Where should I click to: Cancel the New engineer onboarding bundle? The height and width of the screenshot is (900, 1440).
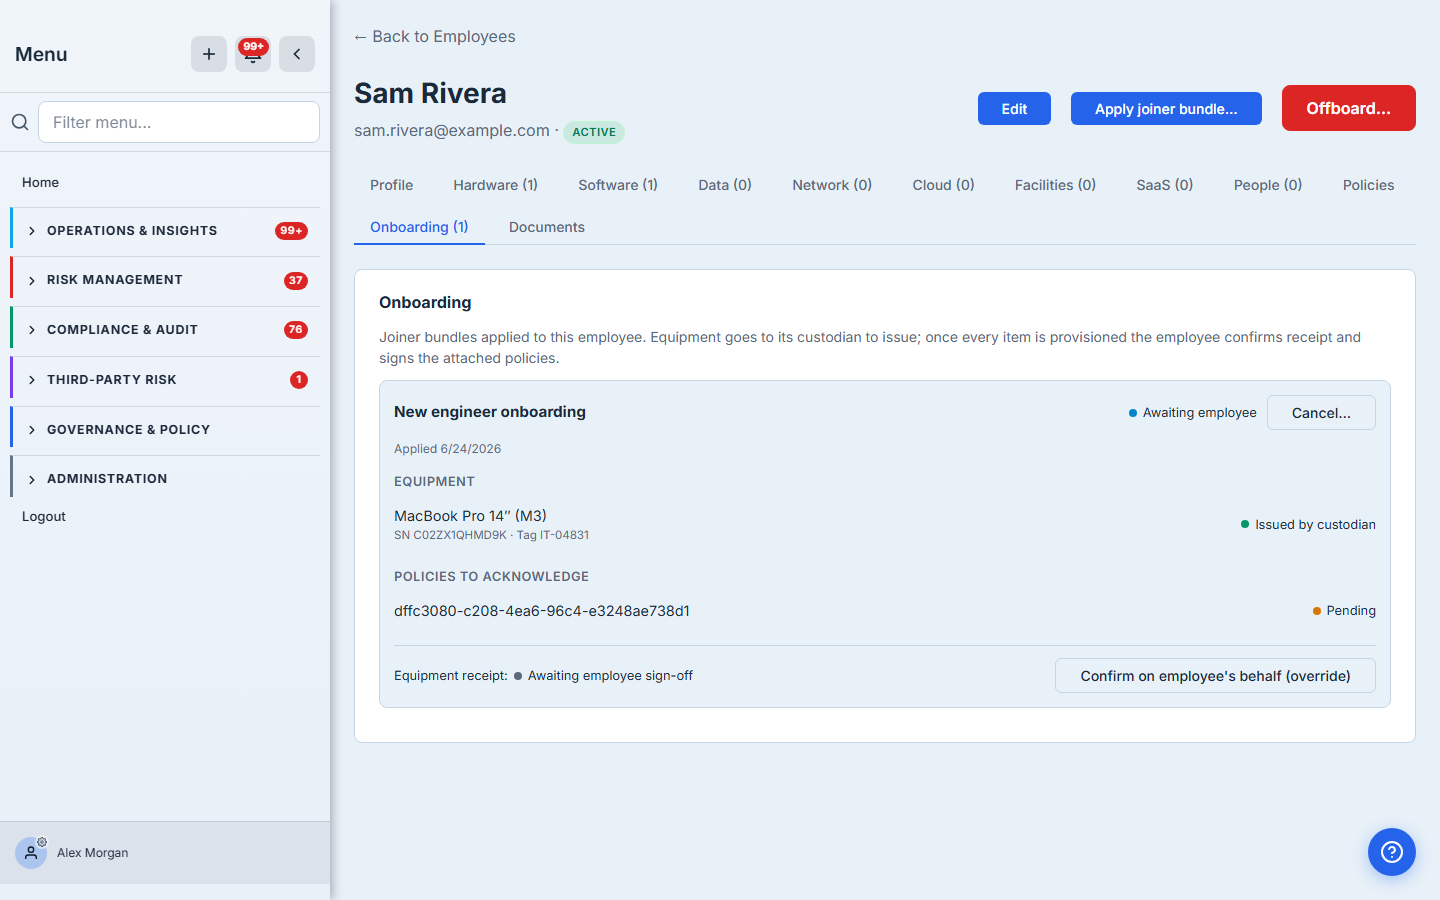click(1321, 413)
